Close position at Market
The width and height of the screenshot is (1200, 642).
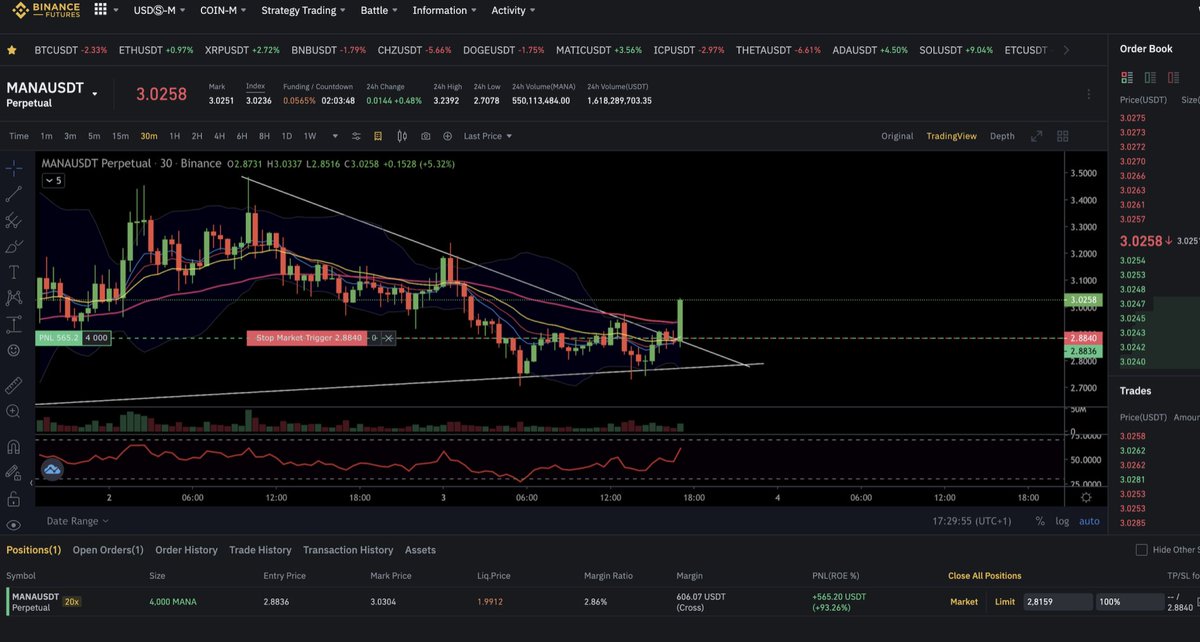point(964,602)
